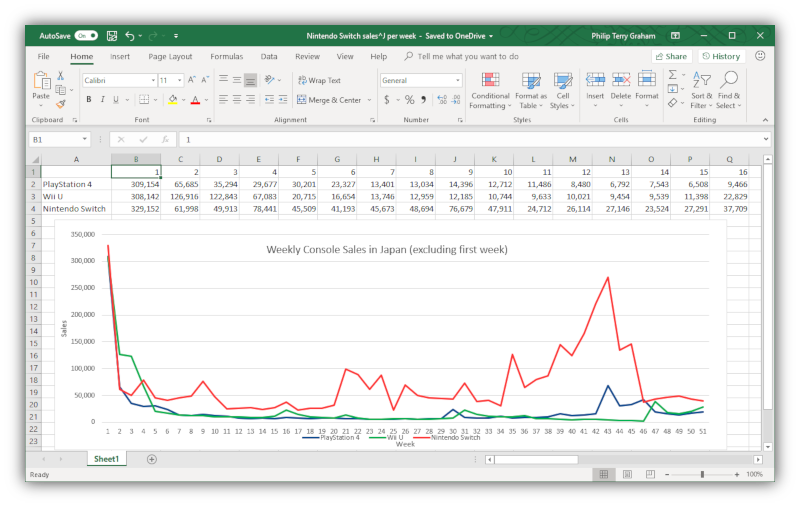Toggle Align Left horizontal alignment
This screenshot has width=800, height=507.
223,99
